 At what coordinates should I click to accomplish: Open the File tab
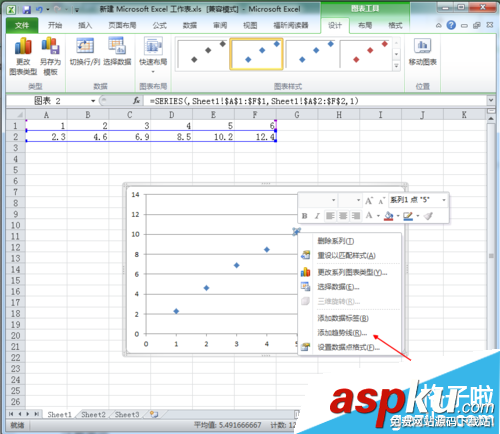pyautogui.click(x=22, y=25)
